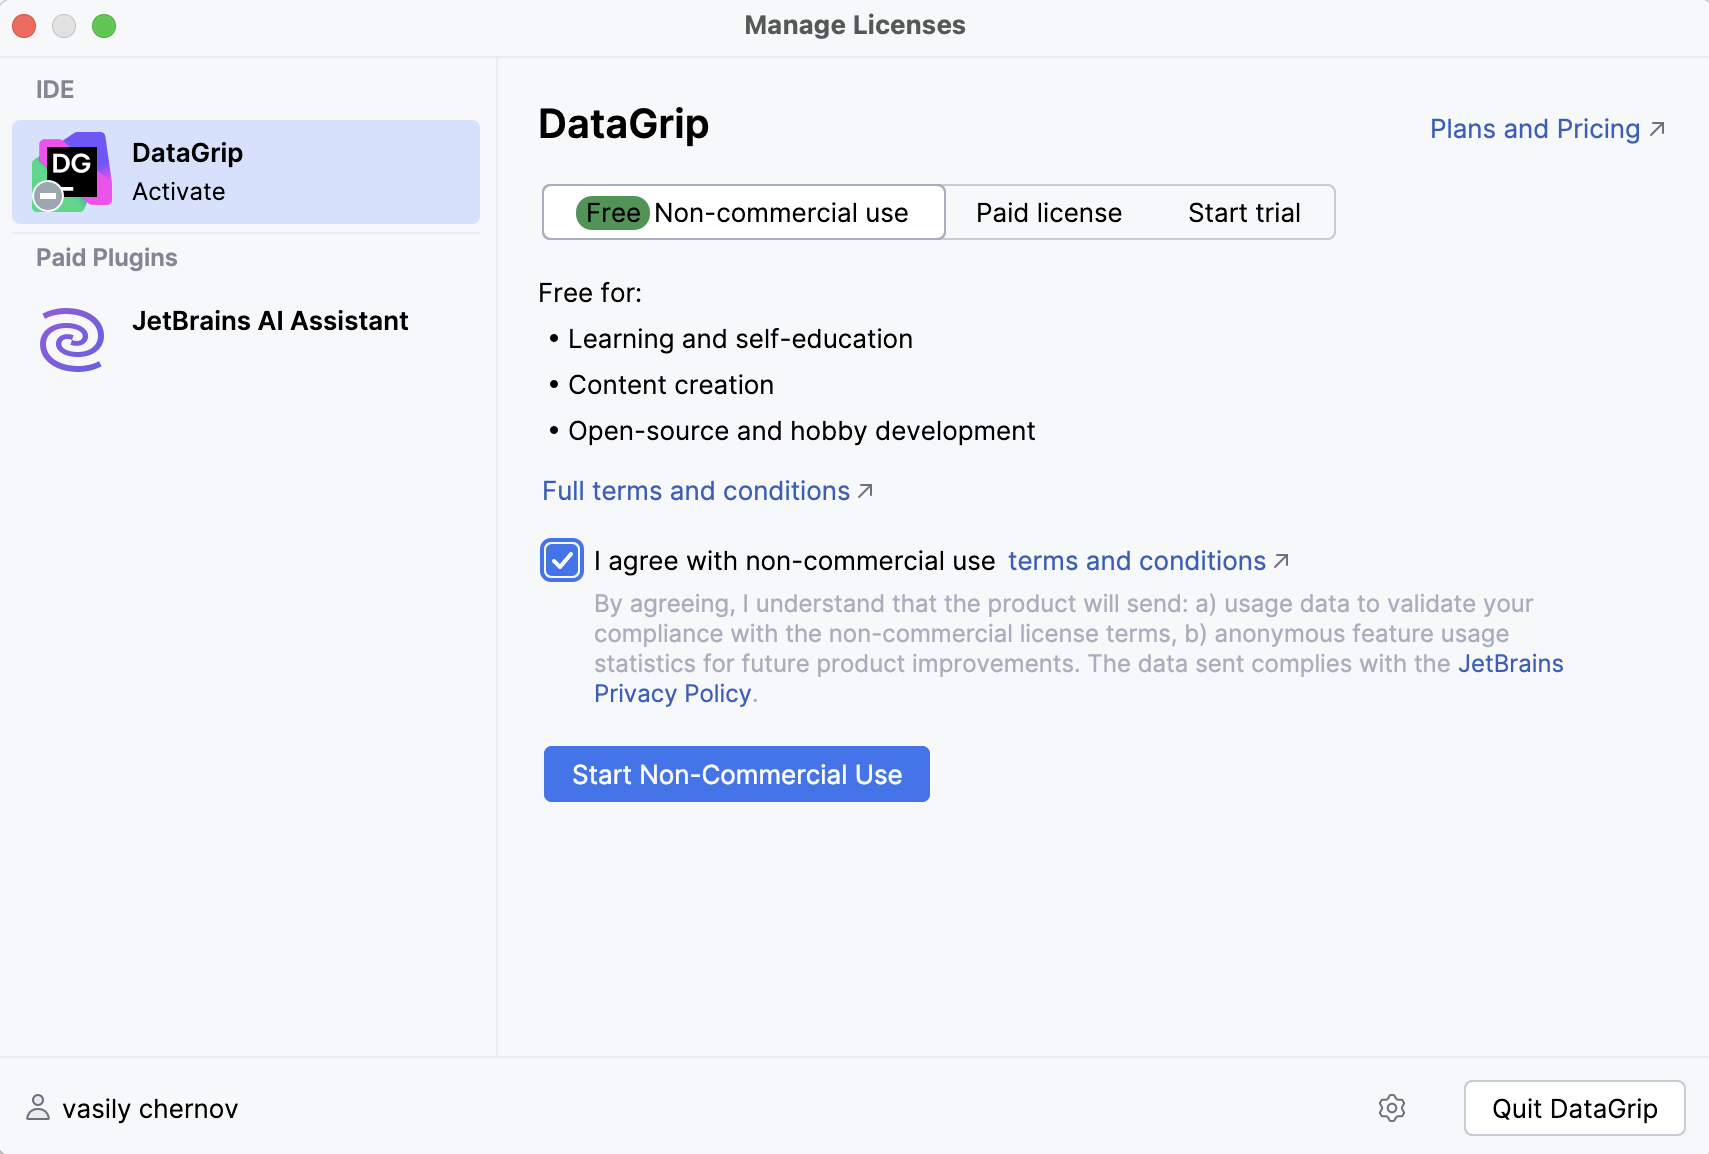
Task: Click the user profile icon beside vasily chernov
Action: (x=38, y=1107)
